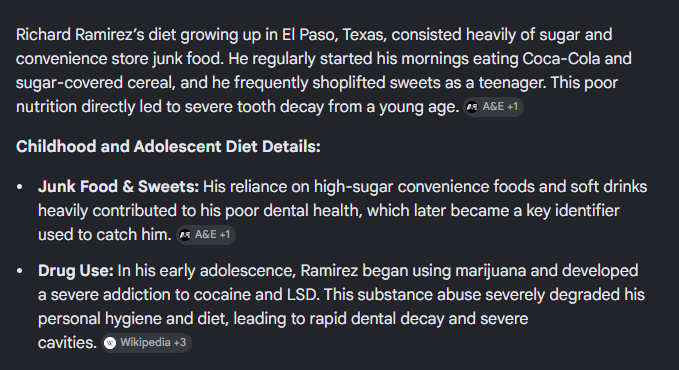Screen dimensions: 679x370
Task: Click the Wikipedia globe icon after "cavities."
Action: click(x=110, y=343)
